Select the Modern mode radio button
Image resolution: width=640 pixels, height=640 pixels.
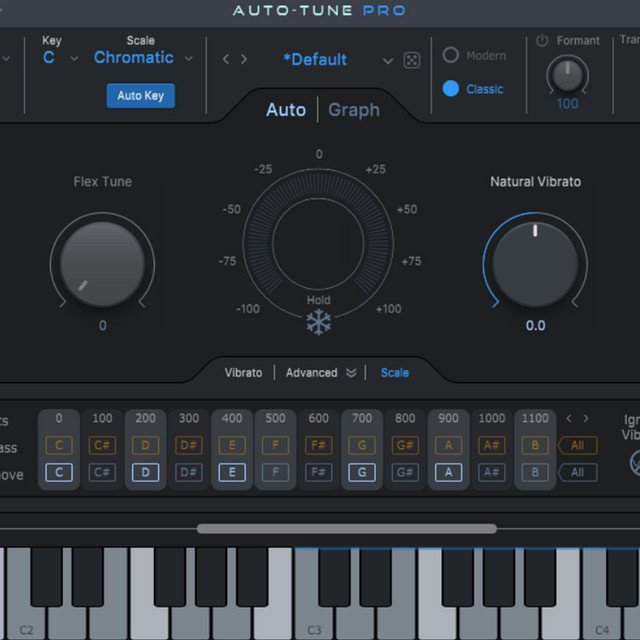[x=451, y=56]
